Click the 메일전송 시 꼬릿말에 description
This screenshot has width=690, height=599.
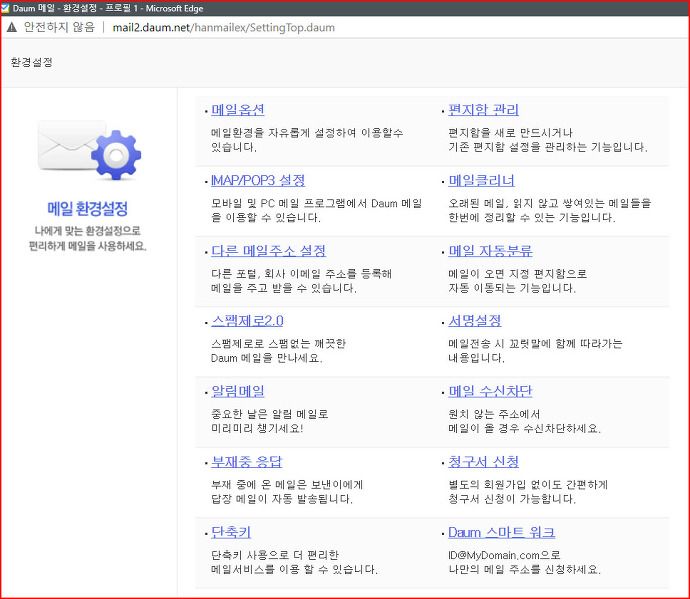[x=535, y=350]
